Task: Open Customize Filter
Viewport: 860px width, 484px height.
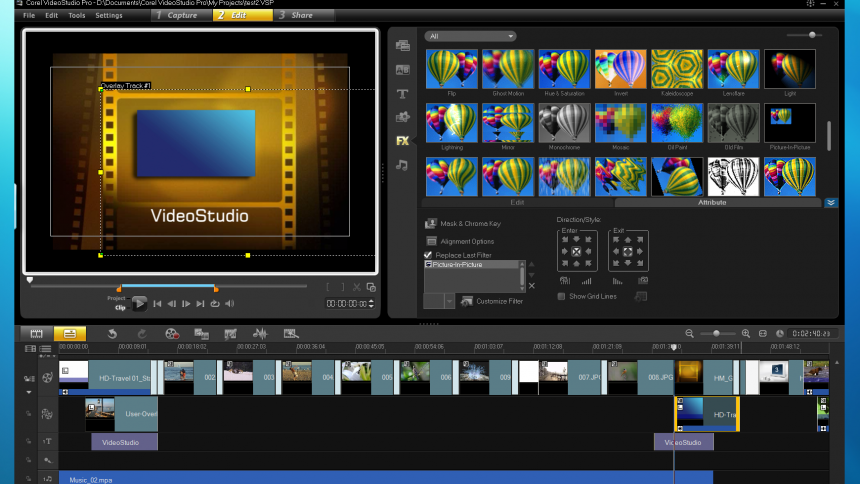Action: click(x=492, y=301)
